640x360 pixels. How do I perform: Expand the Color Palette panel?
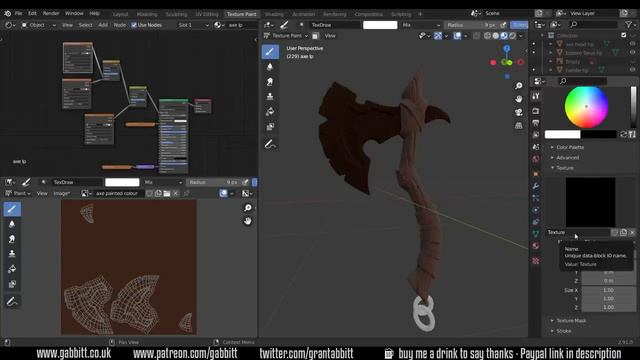point(570,147)
